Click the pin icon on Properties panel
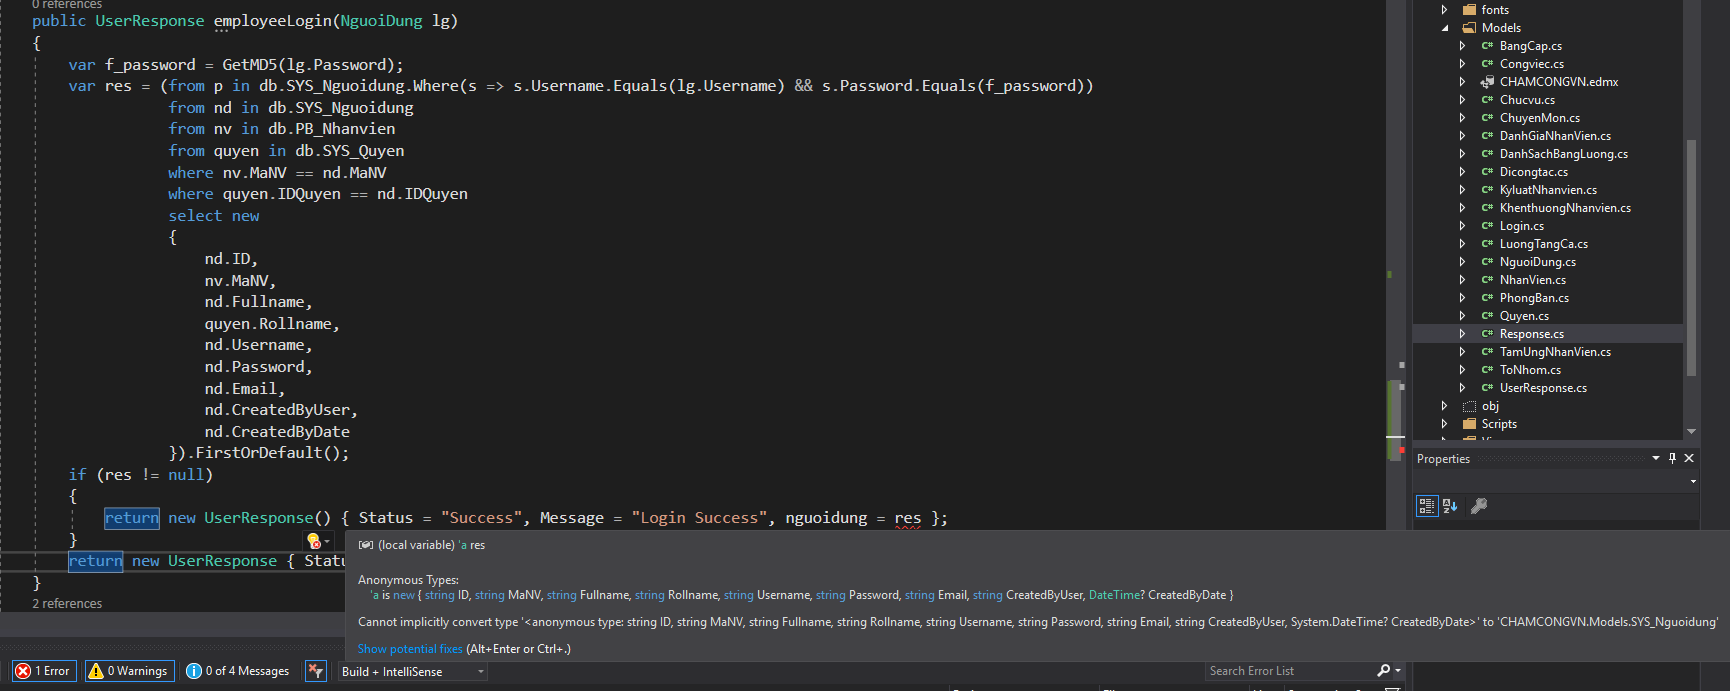 [x=1672, y=458]
